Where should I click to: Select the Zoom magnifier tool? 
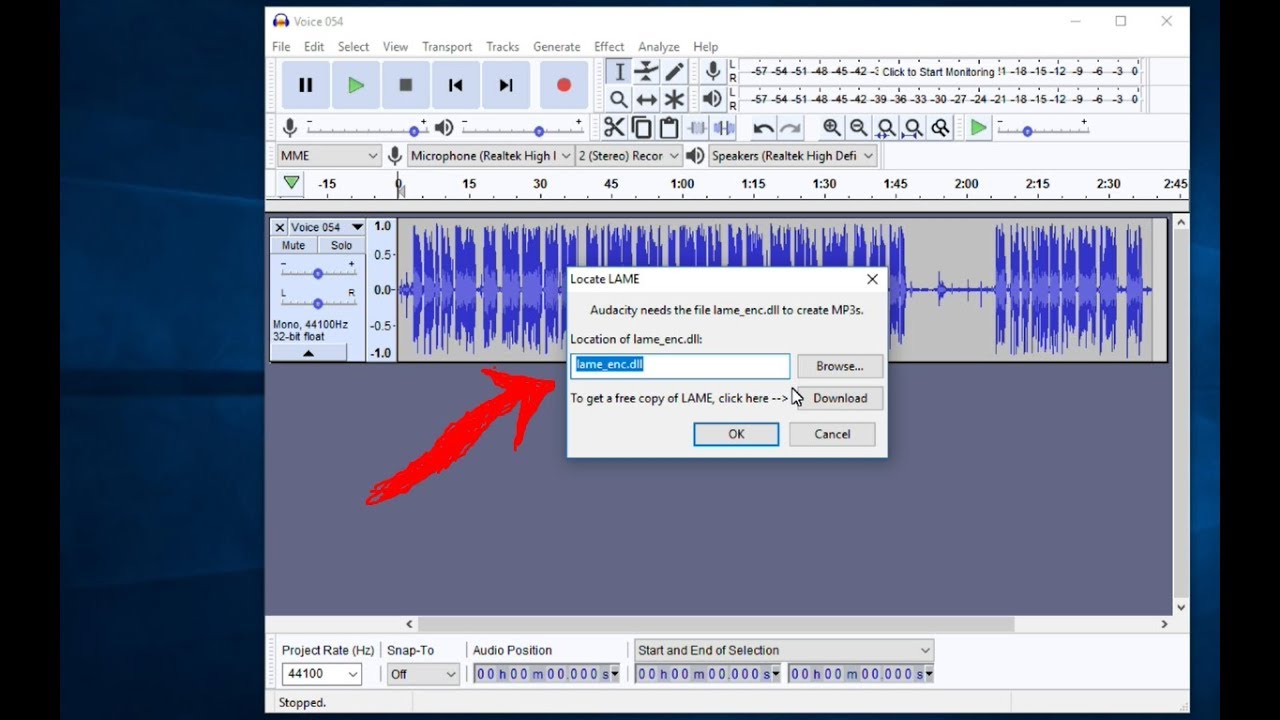(x=619, y=99)
